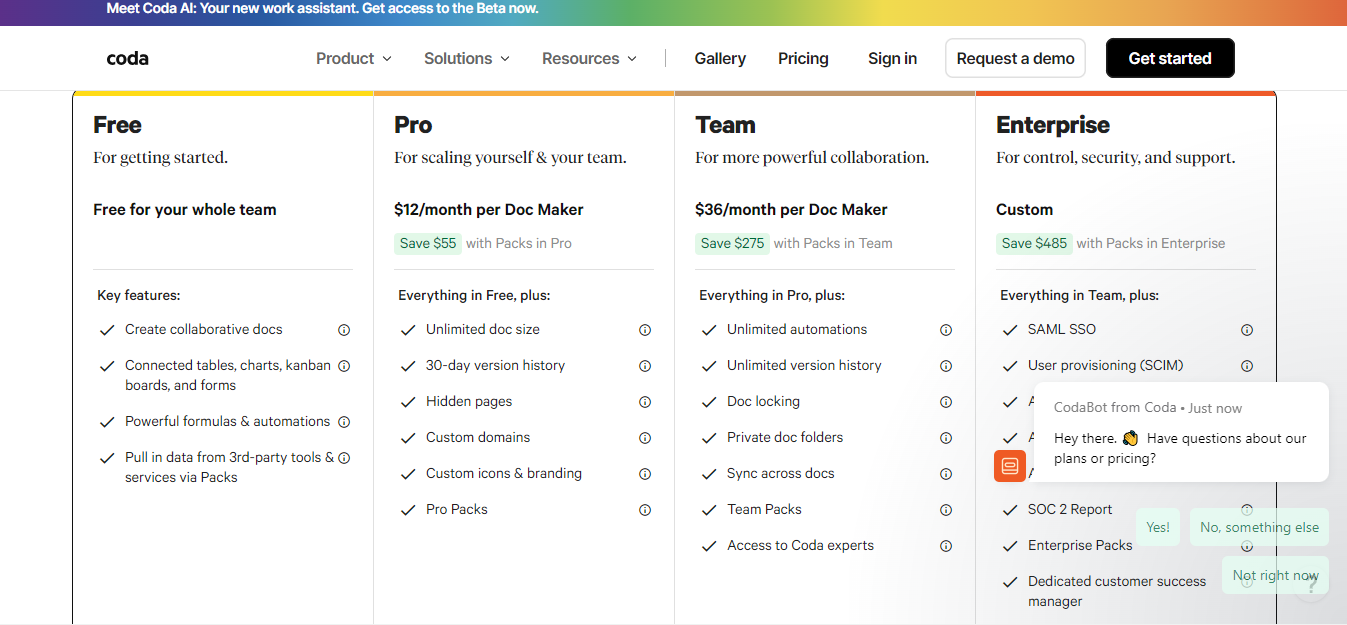This screenshot has width=1347, height=625.
Task: Click the SOC 2 Report feature text
Action: pyautogui.click(x=1070, y=510)
